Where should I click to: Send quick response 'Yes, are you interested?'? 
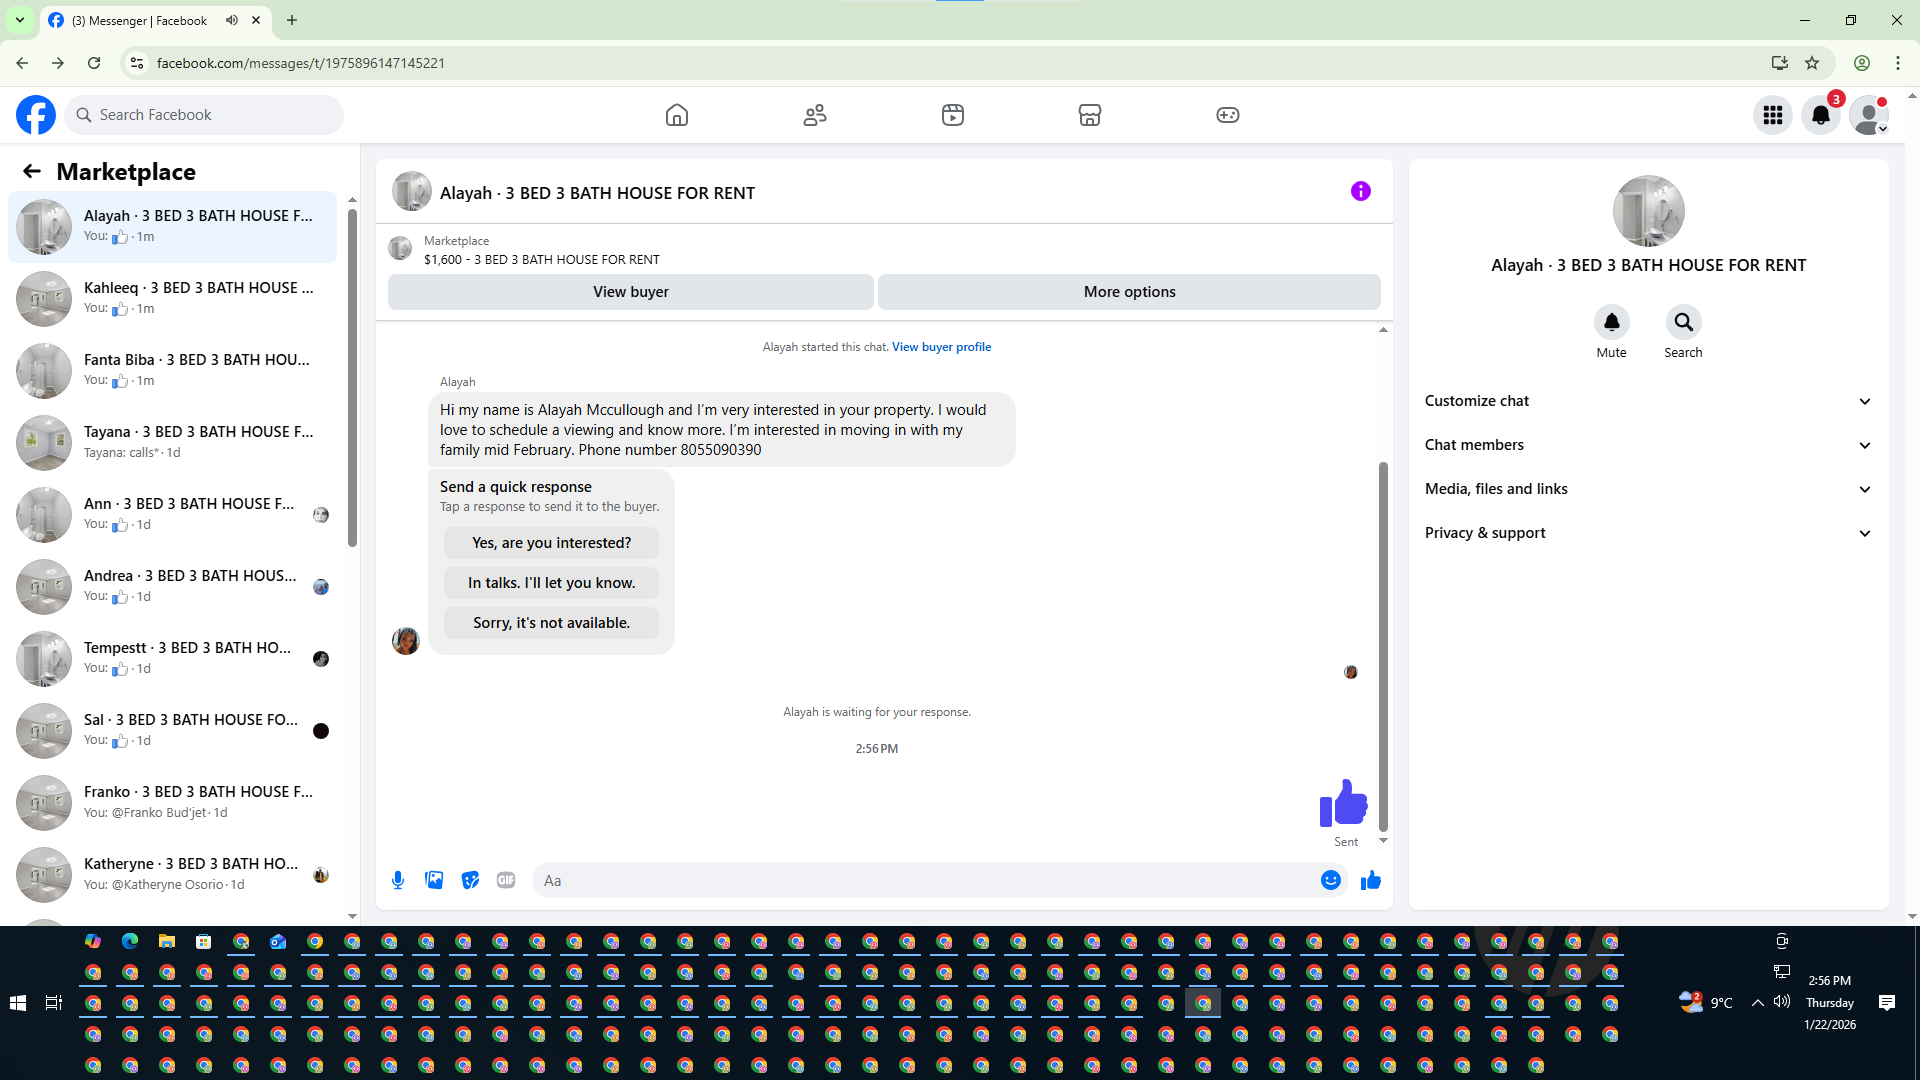pos(552,543)
